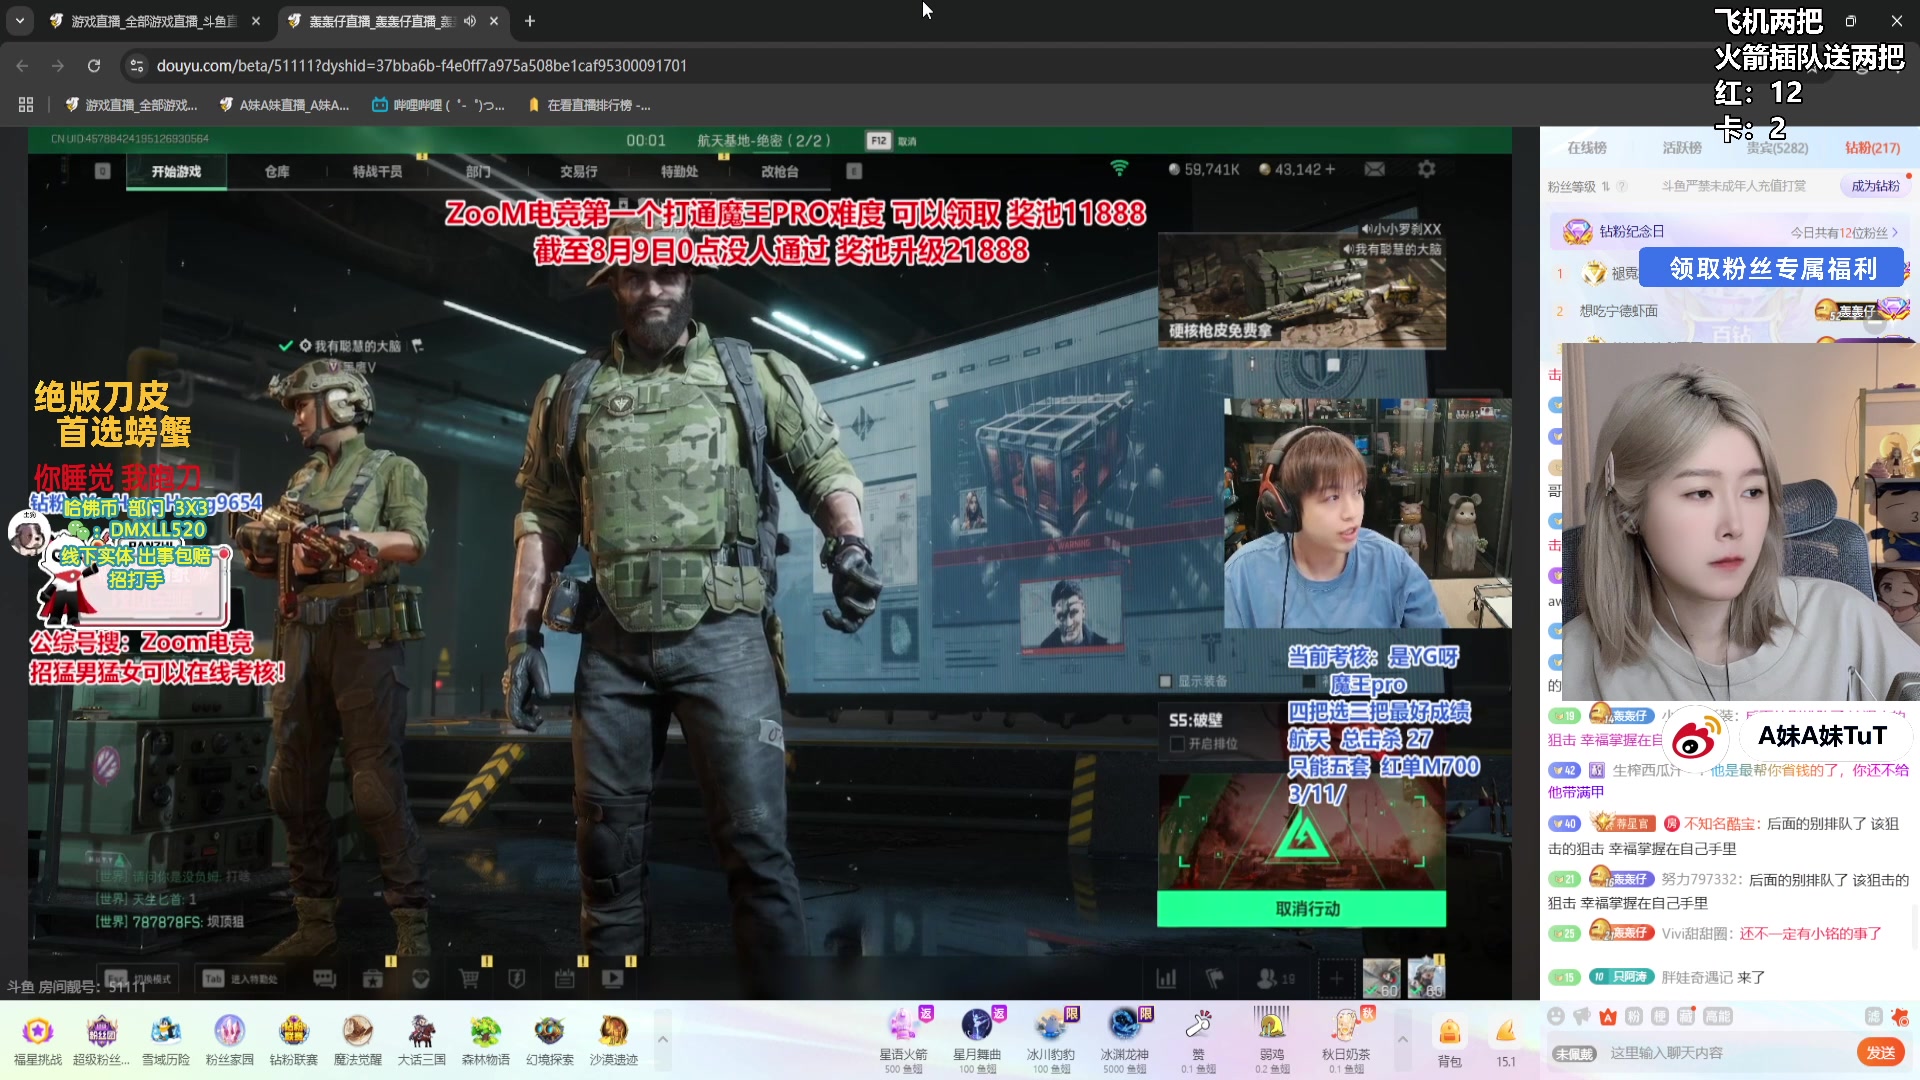Open the 在看直播排行榜 bookmark

[589, 105]
